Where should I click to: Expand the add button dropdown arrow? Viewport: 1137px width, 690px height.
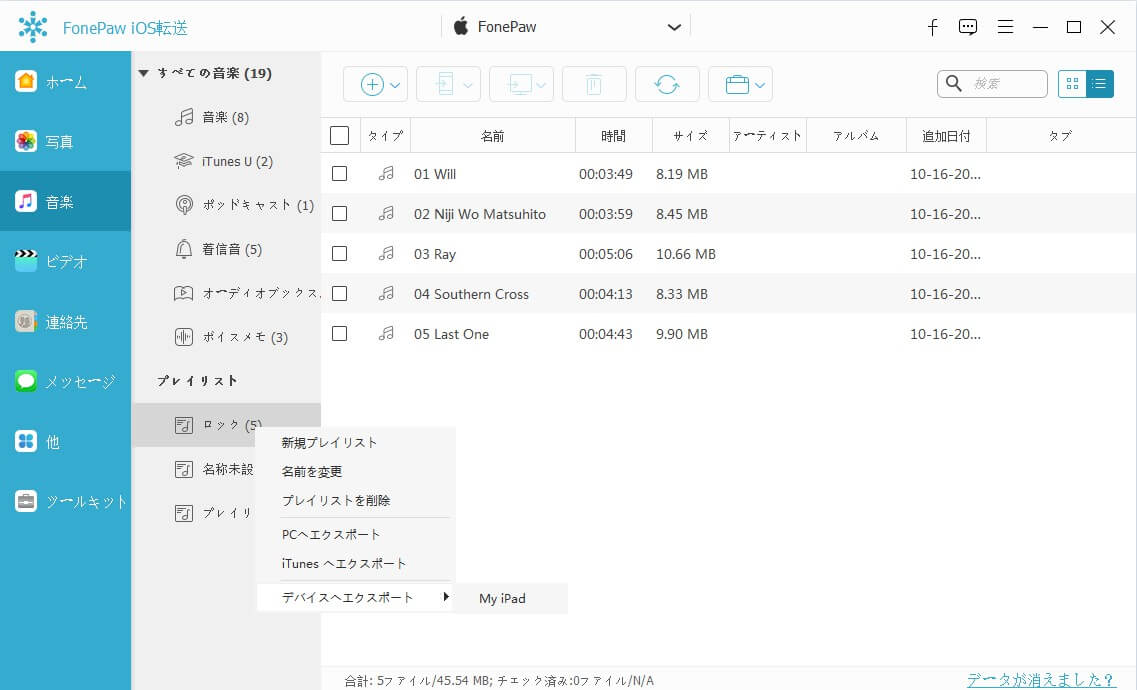coord(395,86)
